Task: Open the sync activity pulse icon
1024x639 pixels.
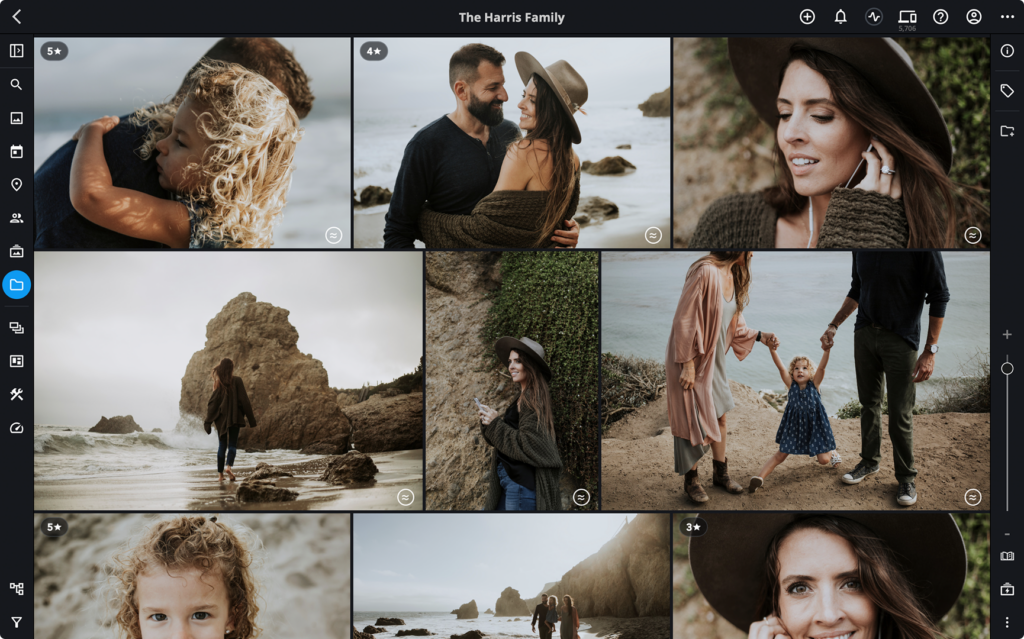Action: coord(874,17)
